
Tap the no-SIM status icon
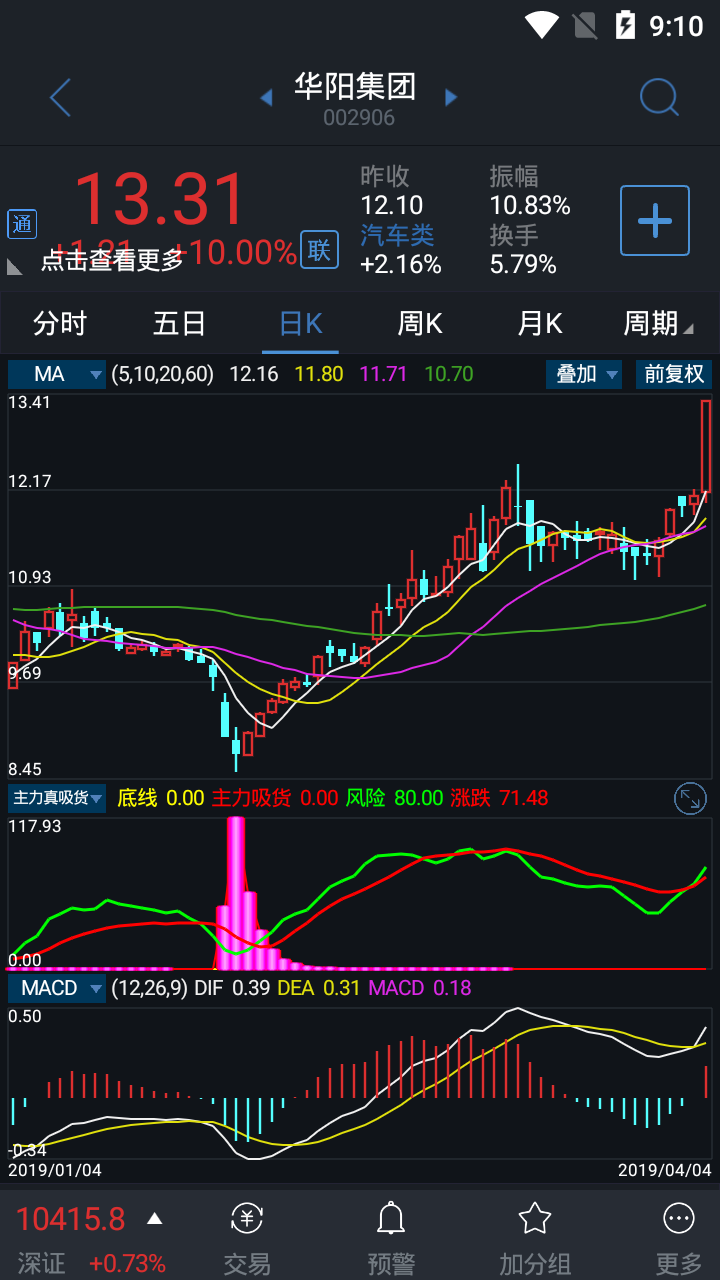pos(583,24)
